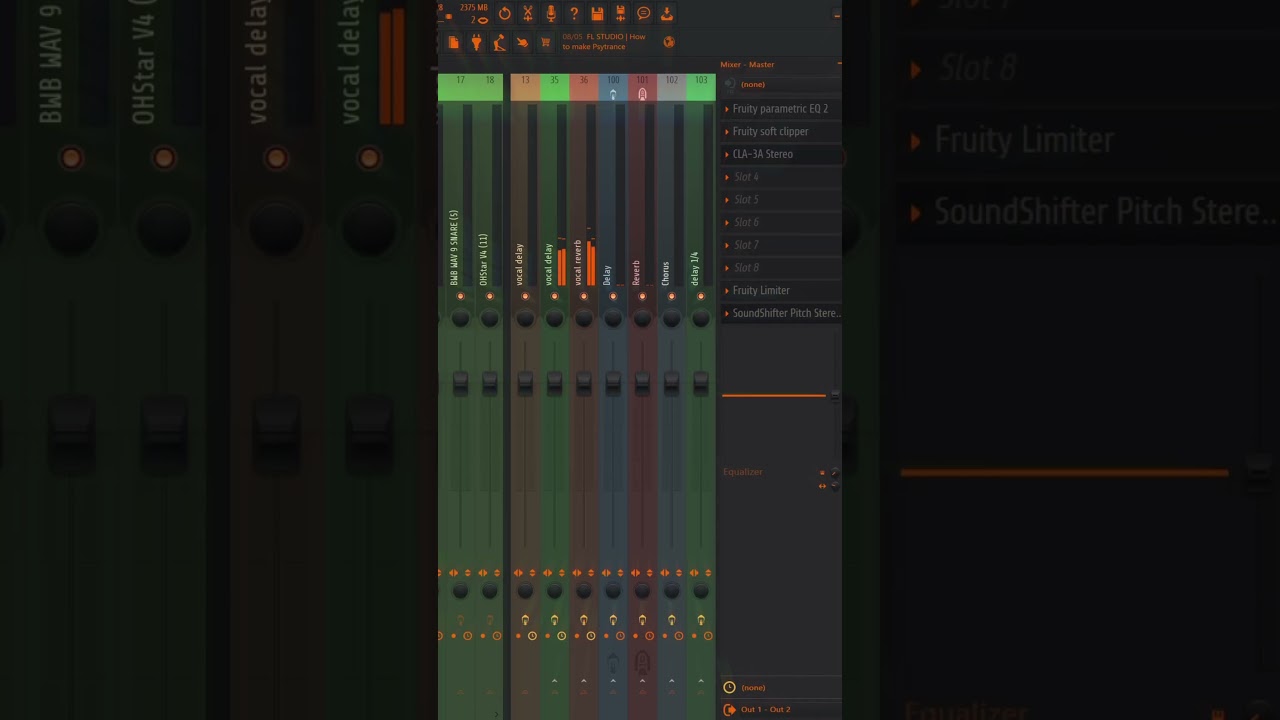Open the question mark help icon
Image resolution: width=1280 pixels, height=720 pixels.
[574, 14]
